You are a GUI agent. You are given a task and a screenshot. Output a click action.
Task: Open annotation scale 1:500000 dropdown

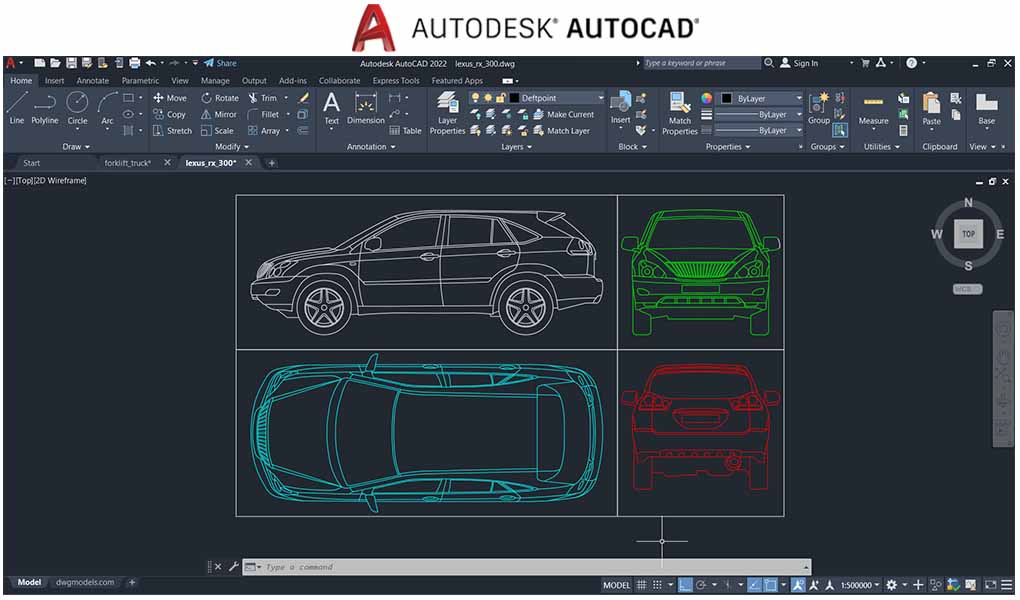860,585
